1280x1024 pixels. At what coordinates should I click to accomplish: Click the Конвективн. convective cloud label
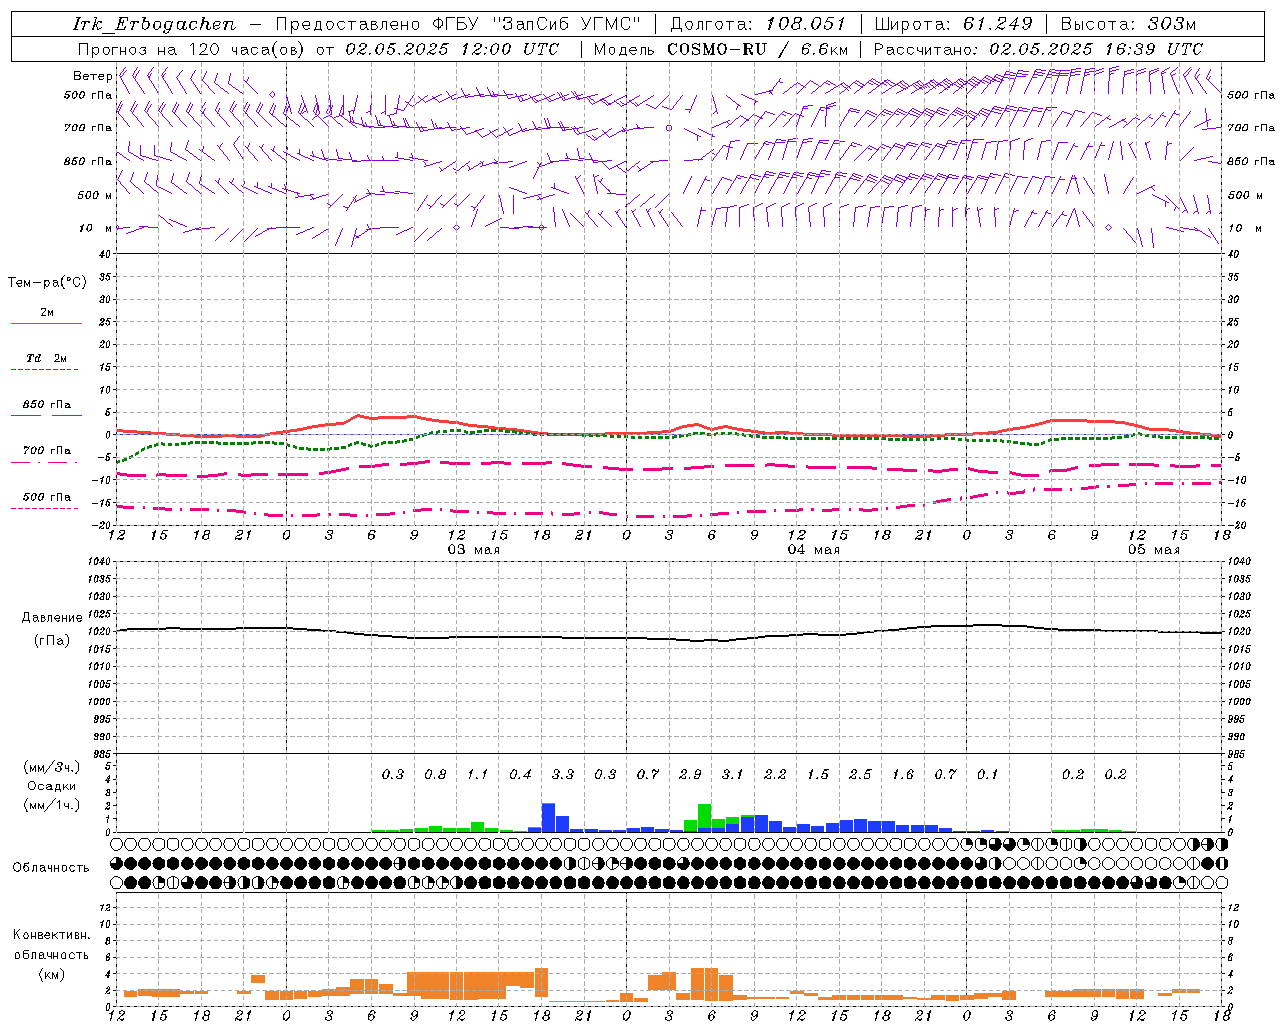pos(51,935)
